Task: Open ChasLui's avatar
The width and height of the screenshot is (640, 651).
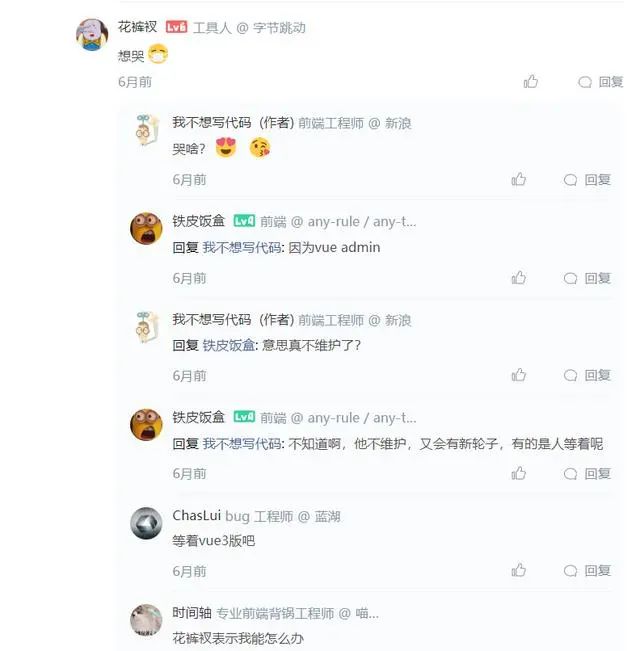Action: pos(146,523)
